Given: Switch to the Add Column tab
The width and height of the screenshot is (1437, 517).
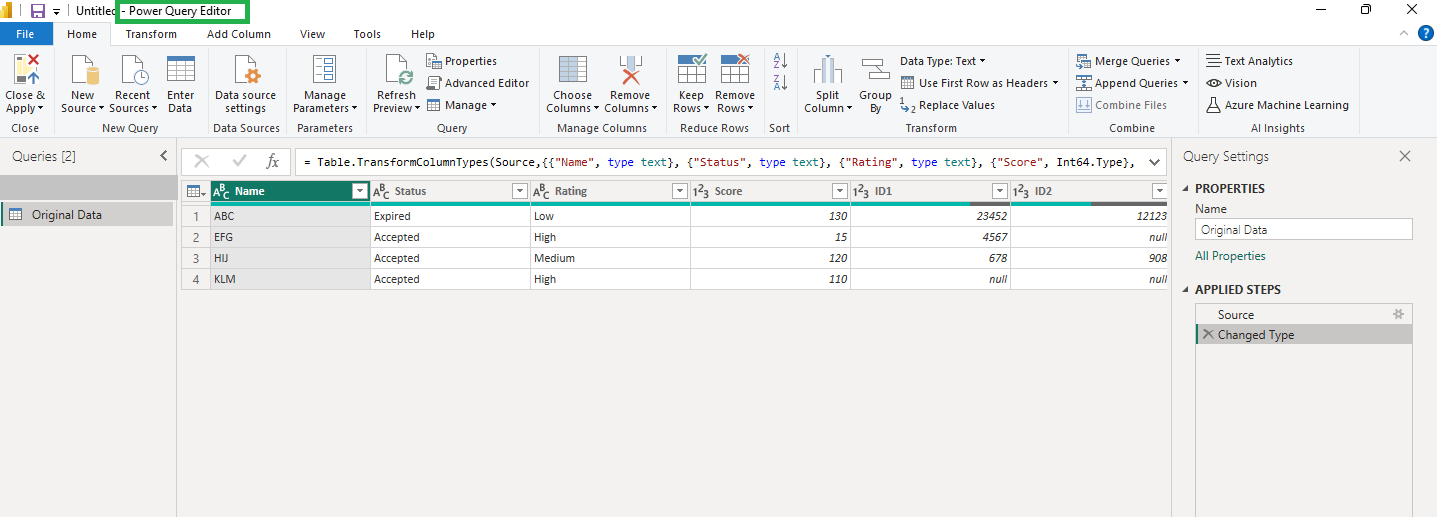Looking at the screenshot, I should 239,34.
